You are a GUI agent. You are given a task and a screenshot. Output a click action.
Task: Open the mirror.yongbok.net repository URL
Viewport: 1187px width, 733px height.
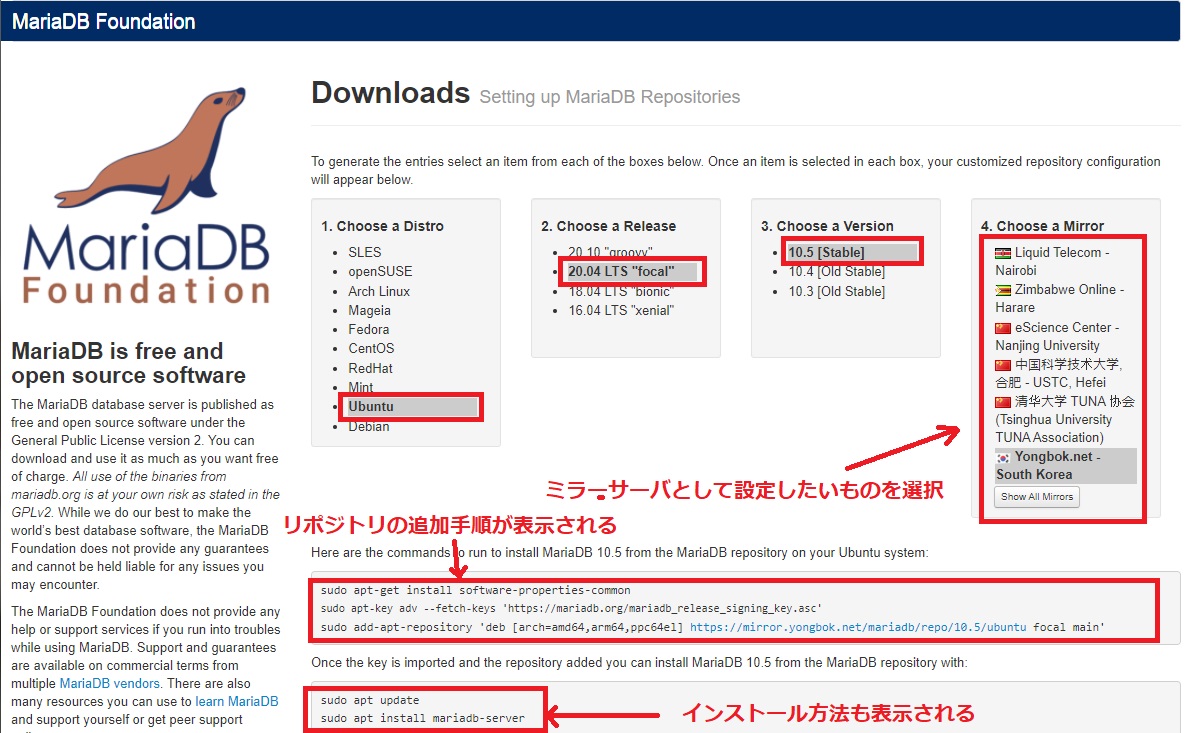click(858, 627)
